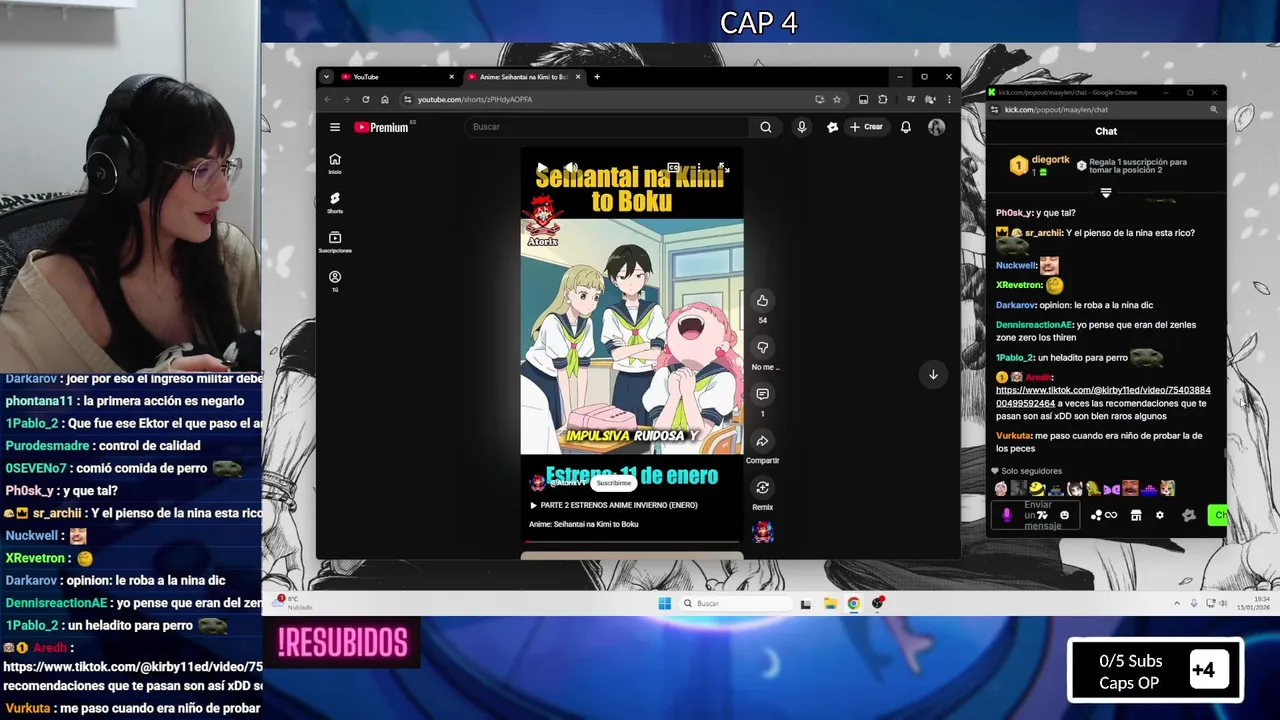This screenshot has width=1280, height=720.
Task: Go back in the Chrome browser
Action: [327, 99]
